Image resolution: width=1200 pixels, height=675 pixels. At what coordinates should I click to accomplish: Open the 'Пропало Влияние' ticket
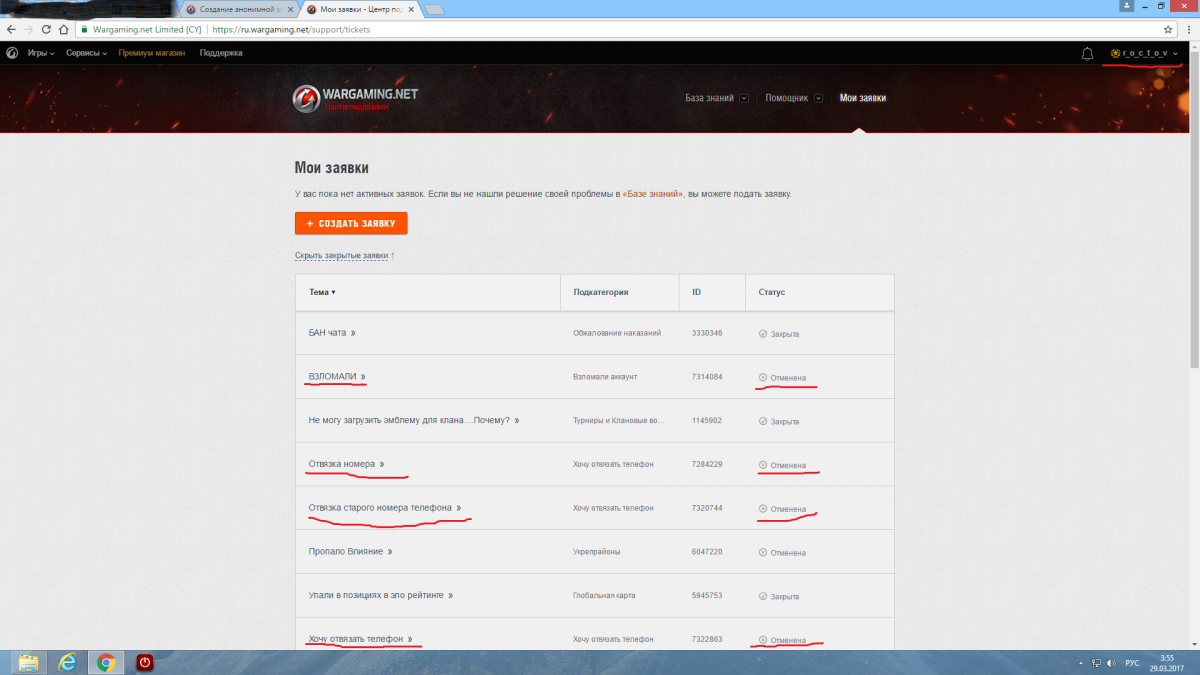coord(351,551)
